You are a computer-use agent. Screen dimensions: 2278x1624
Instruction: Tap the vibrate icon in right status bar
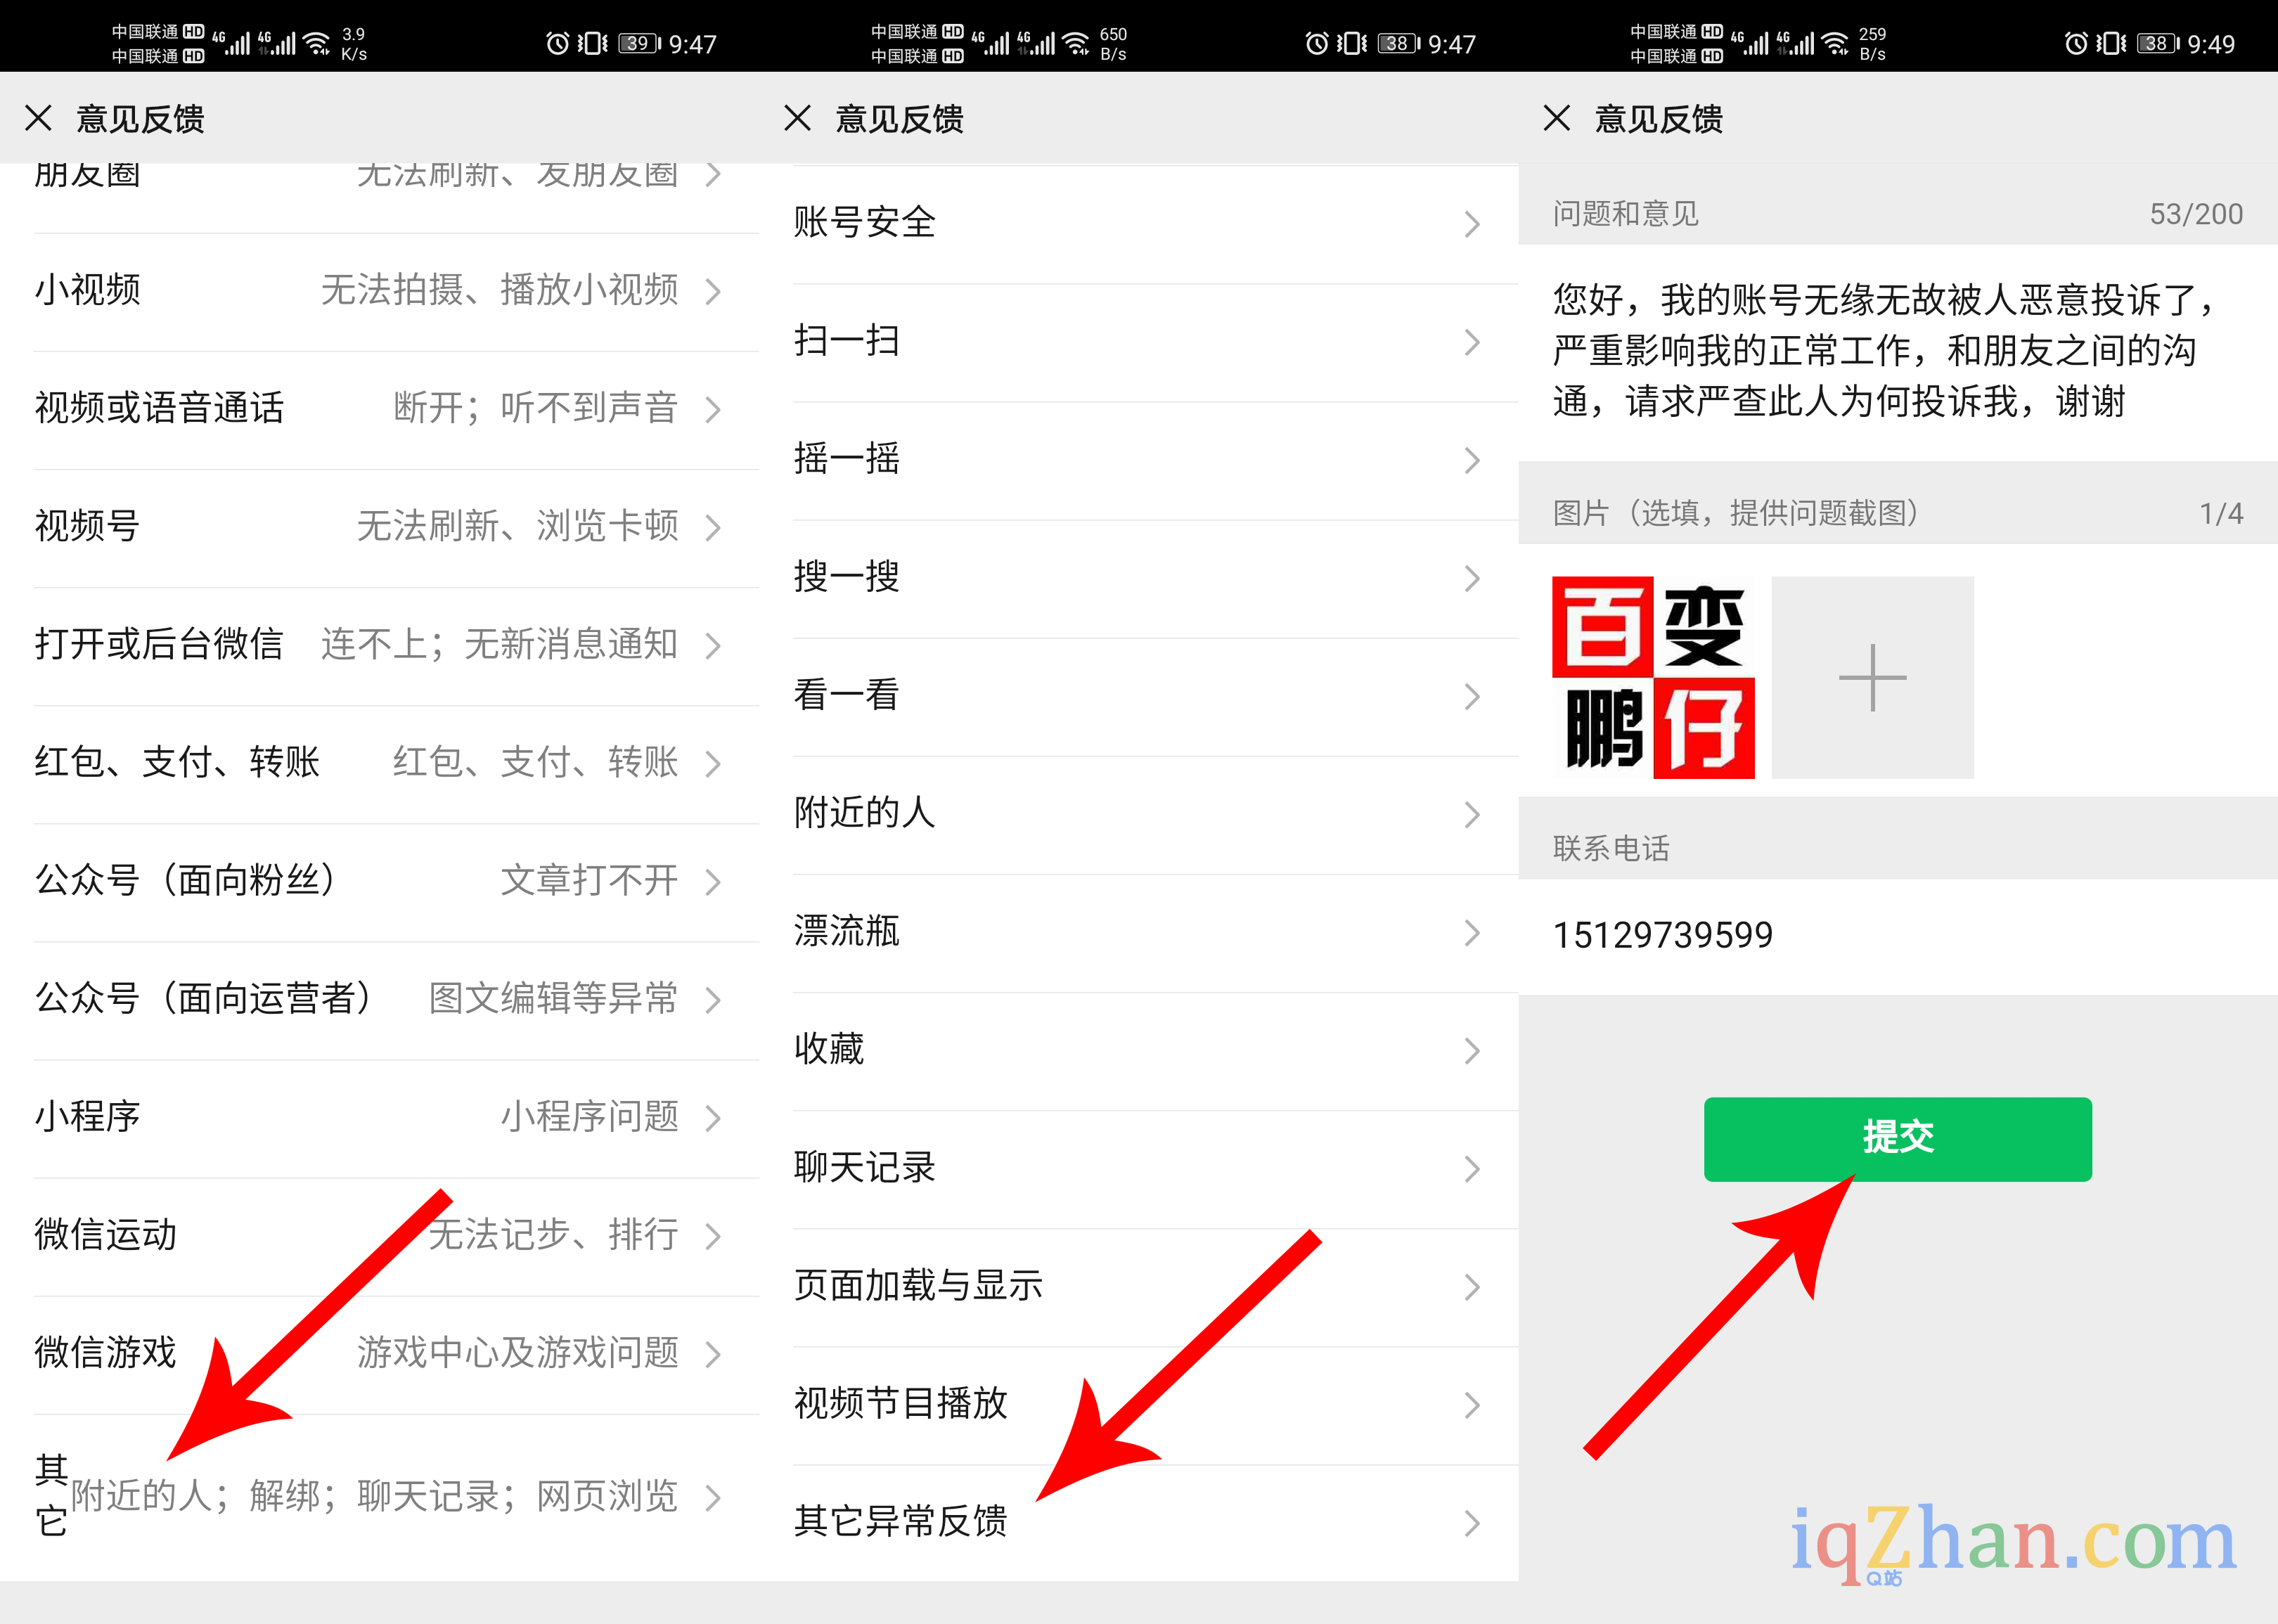click(2112, 43)
